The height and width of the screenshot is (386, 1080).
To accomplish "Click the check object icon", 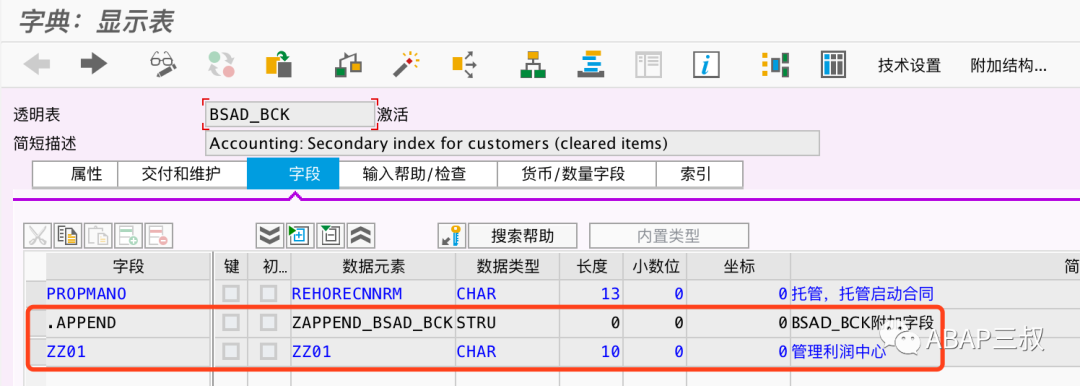I will [x=349, y=64].
